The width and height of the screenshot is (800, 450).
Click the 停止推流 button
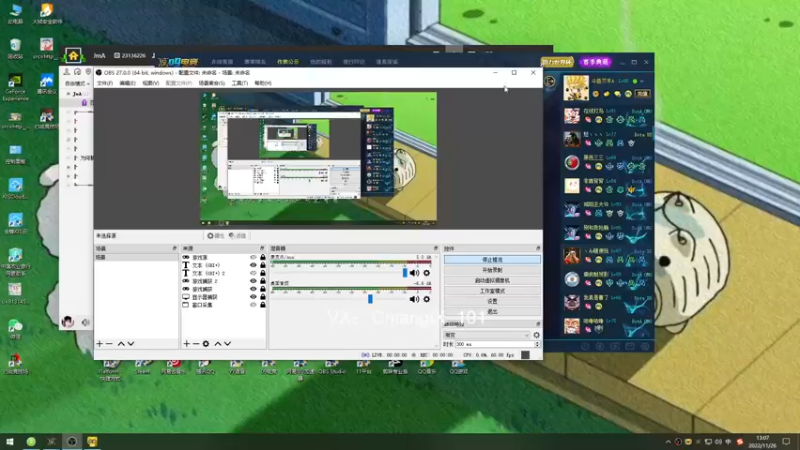[492, 260]
